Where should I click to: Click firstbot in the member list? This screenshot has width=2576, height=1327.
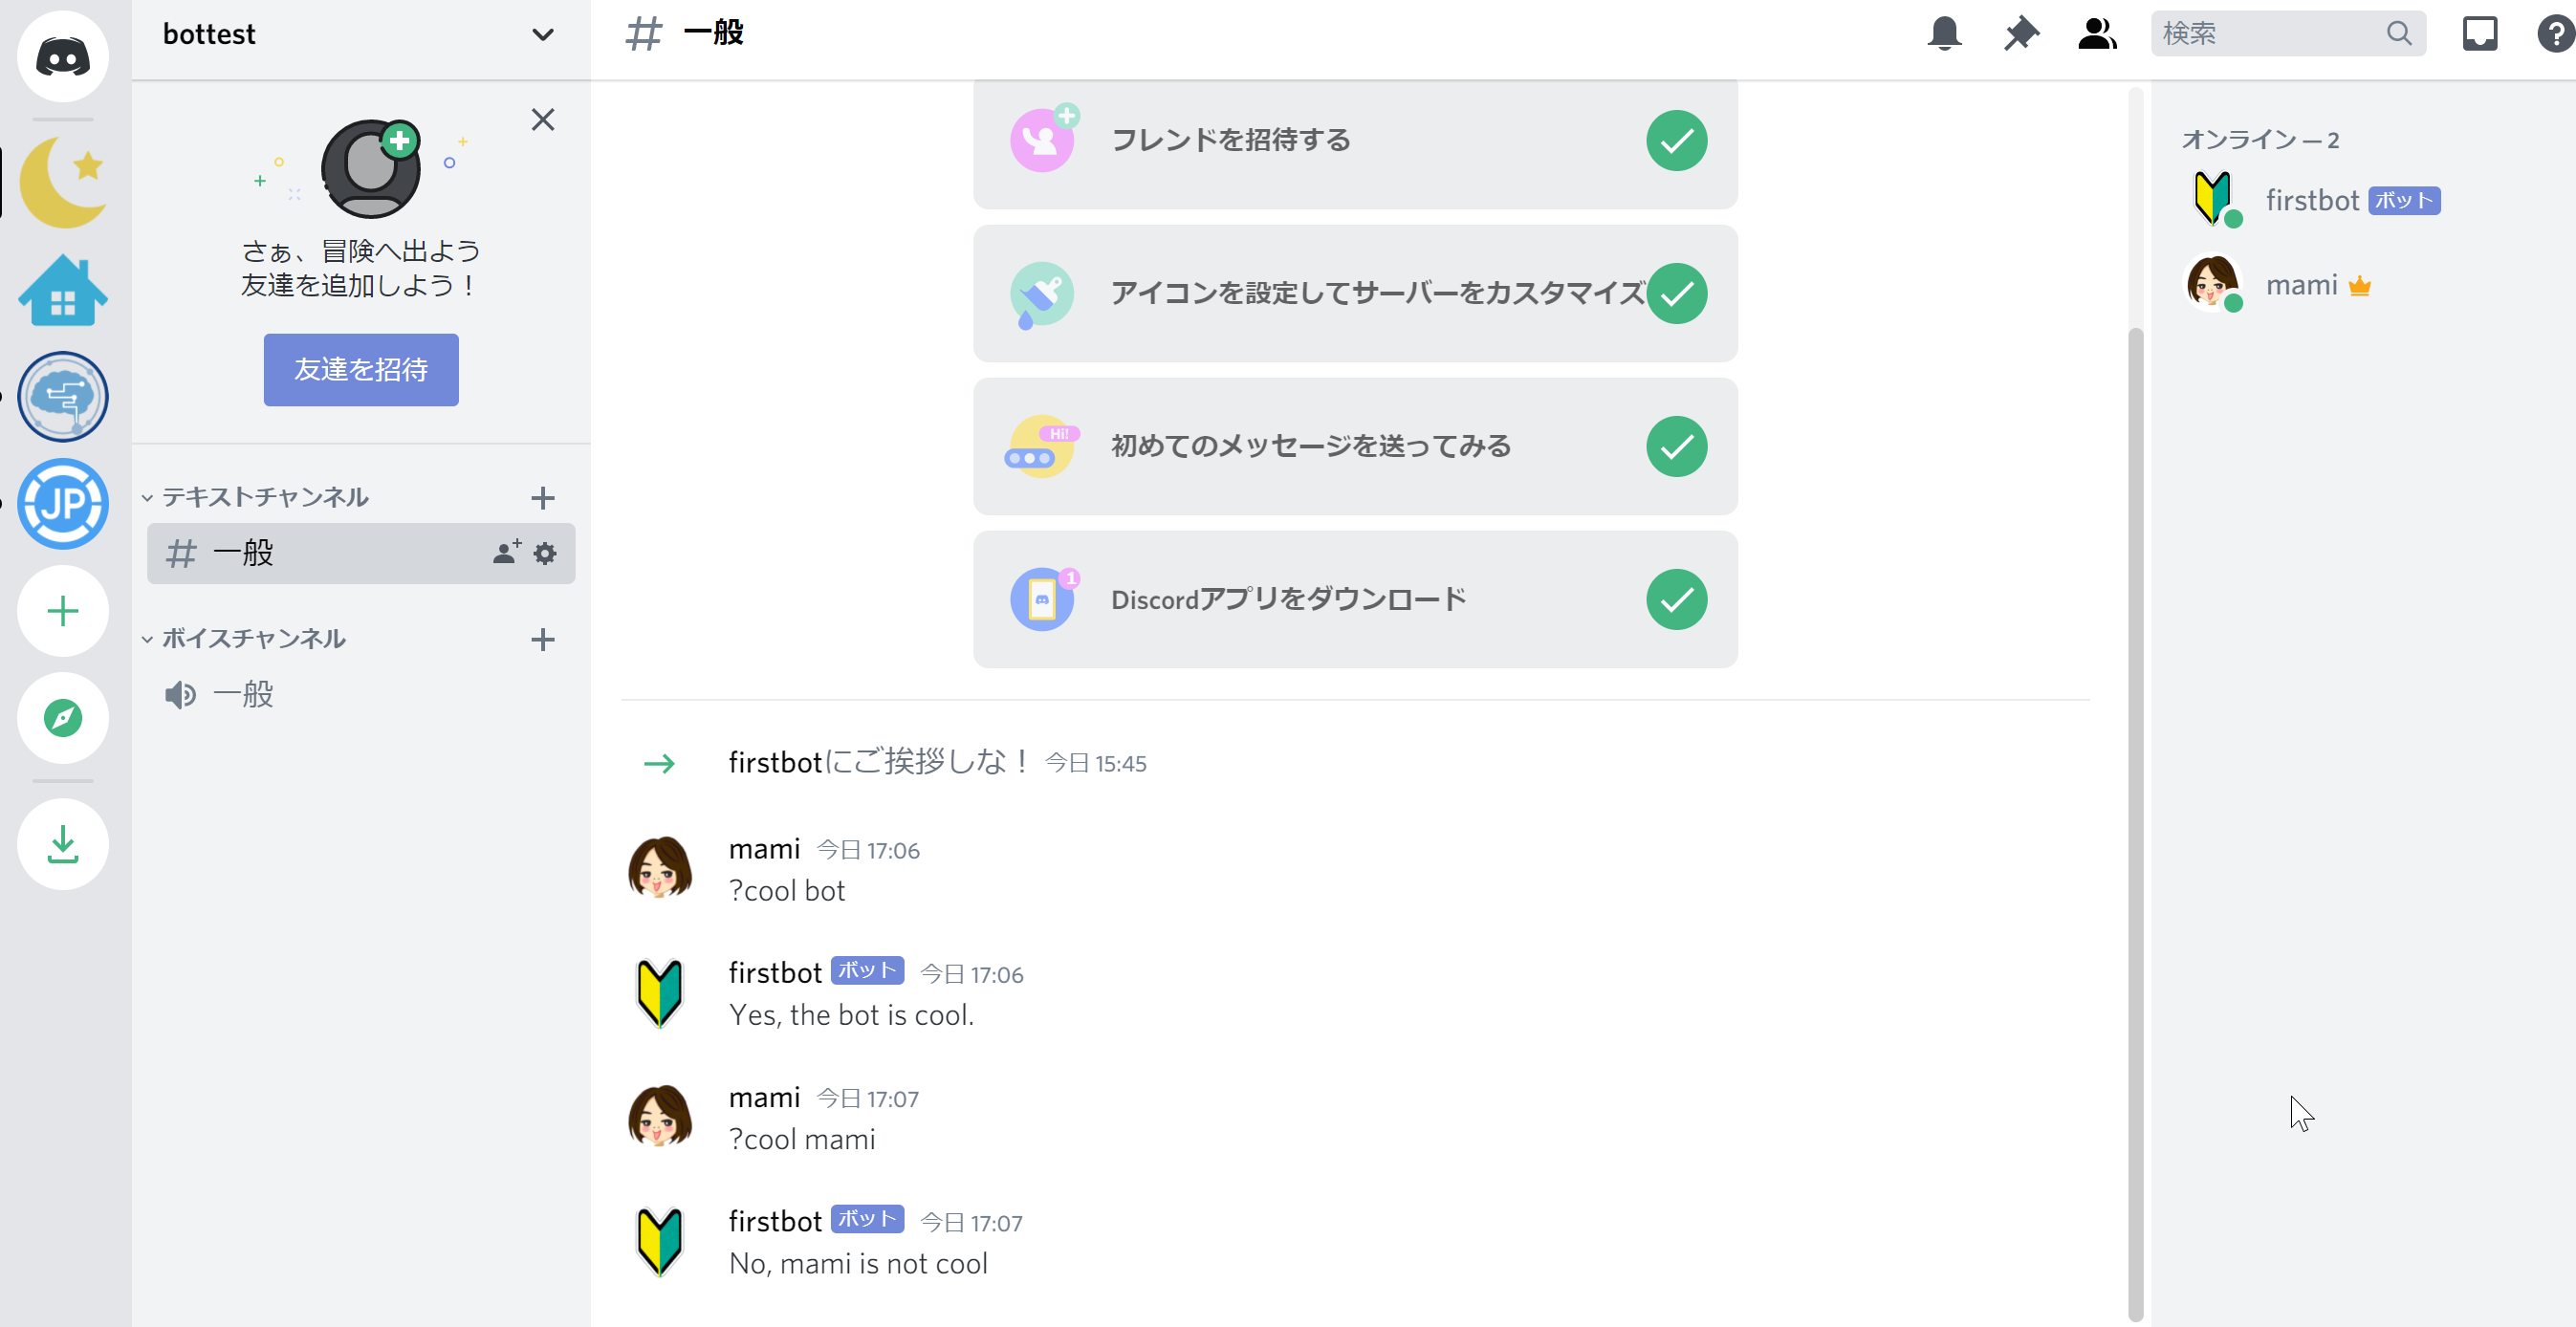(x=2311, y=201)
